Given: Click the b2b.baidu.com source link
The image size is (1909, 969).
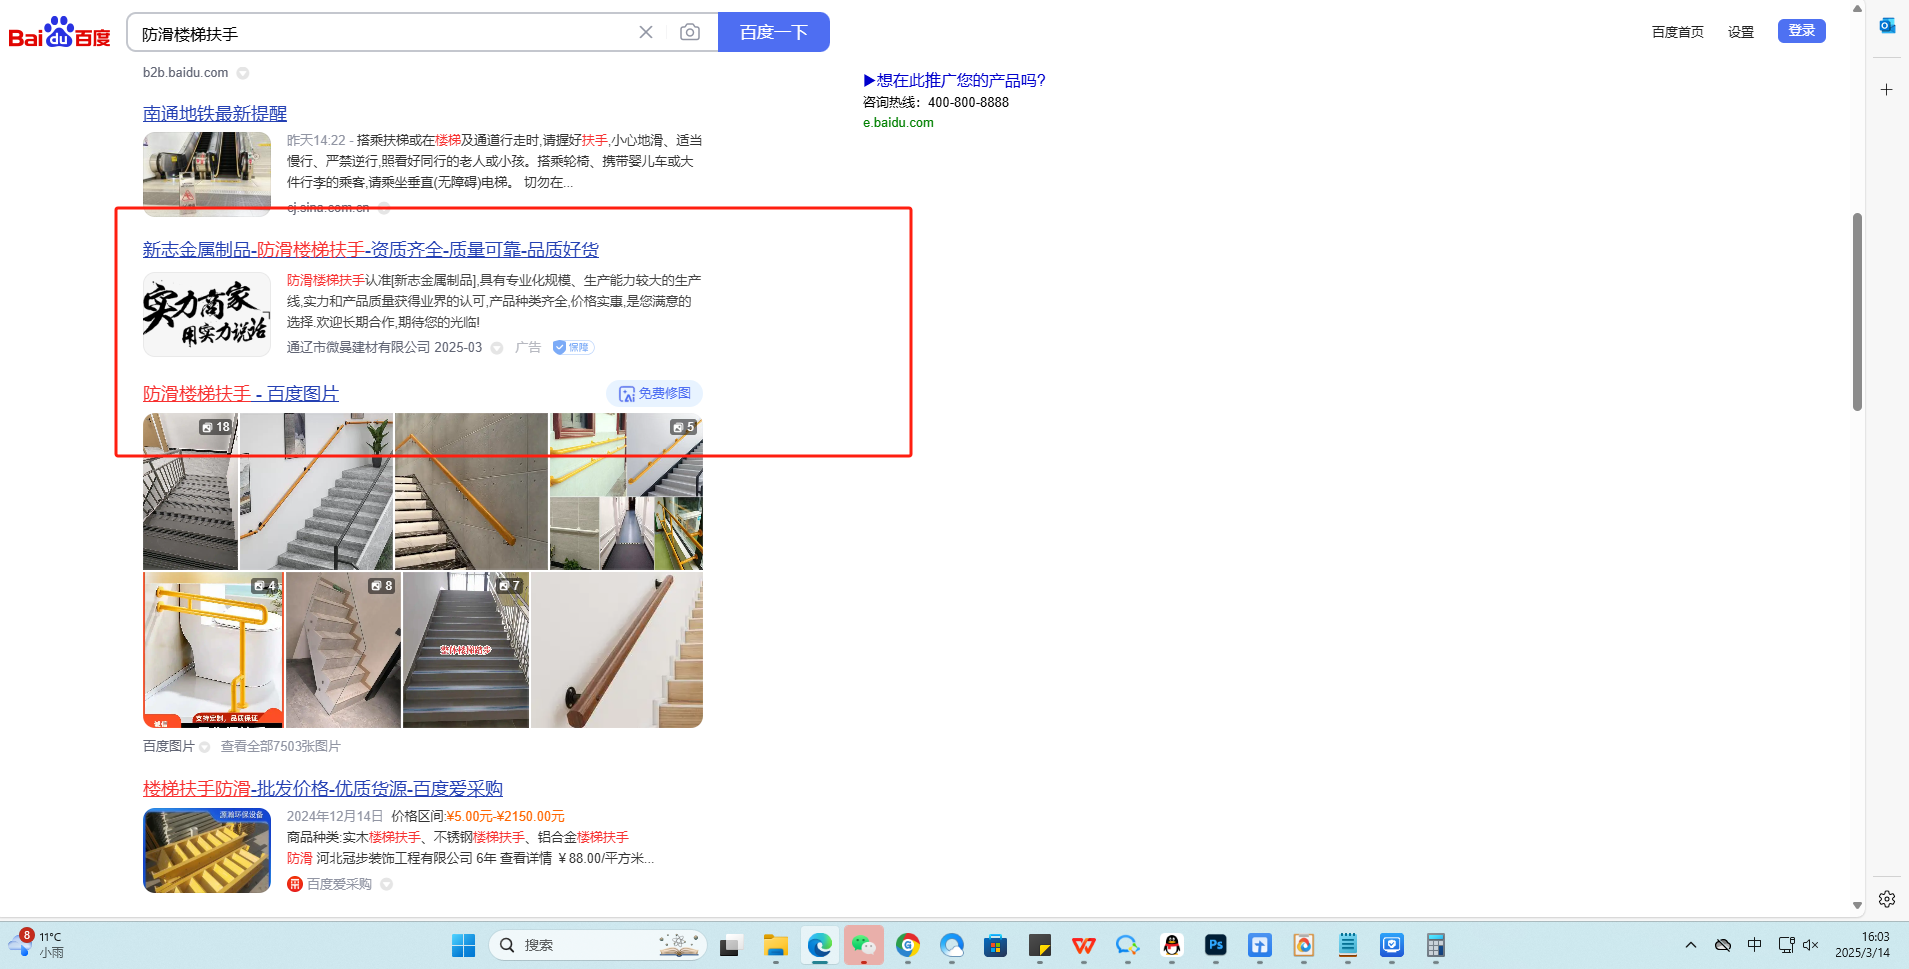Looking at the screenshot, I should (x=186, y=72).
